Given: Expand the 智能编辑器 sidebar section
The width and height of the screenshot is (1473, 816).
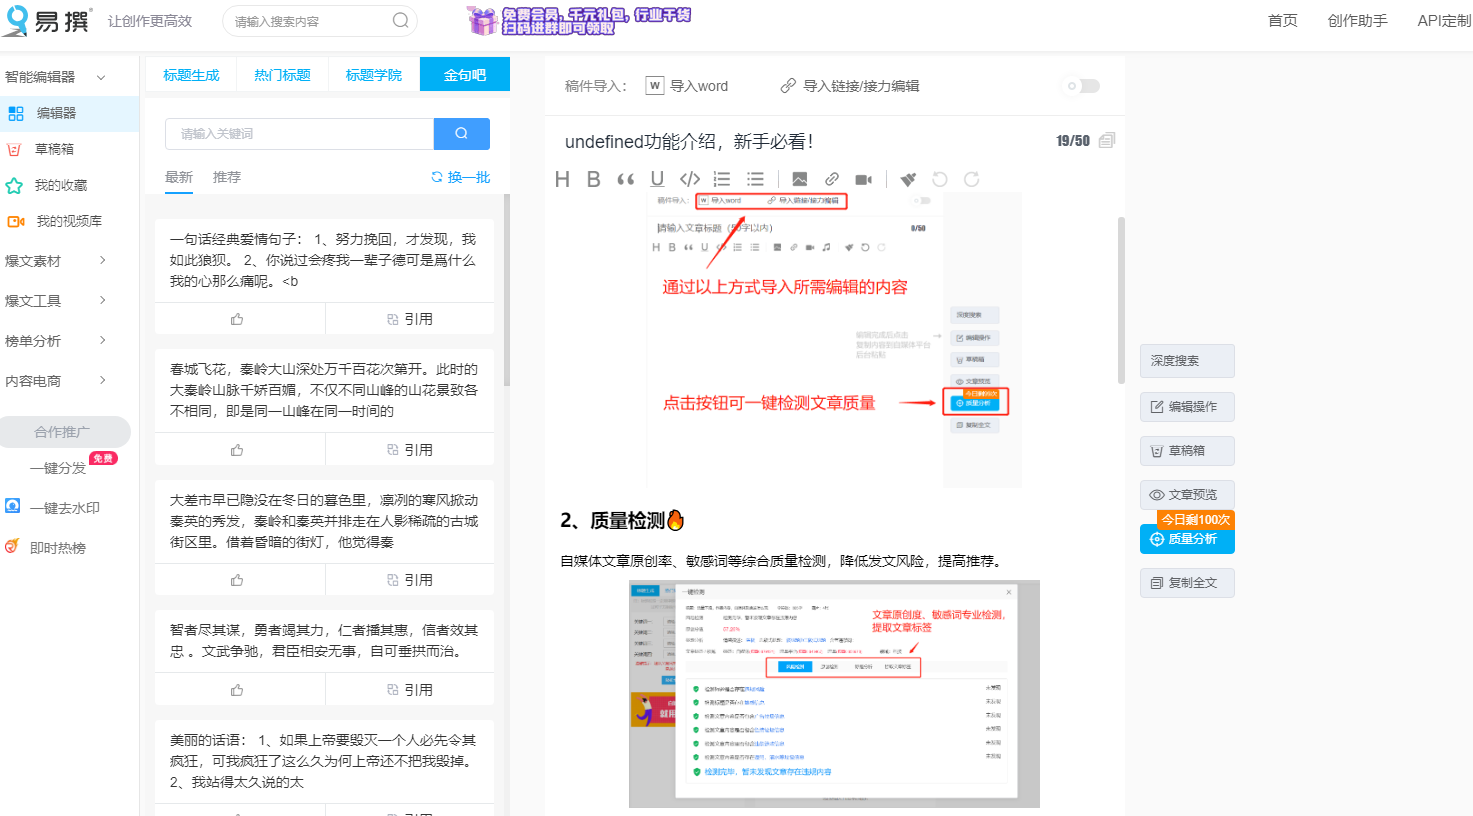Looking at the screenshot, I should pyautogui.click(x=56, y=77).
